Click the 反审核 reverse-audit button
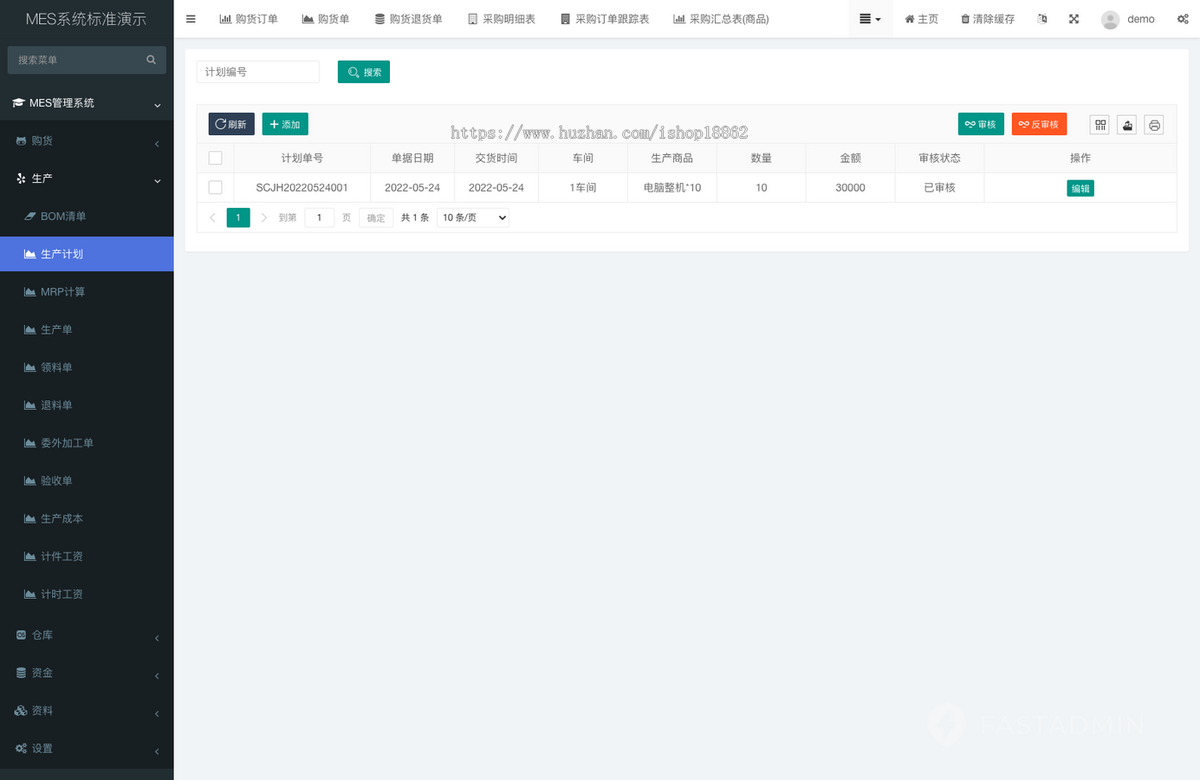The width and height of the screenshot is (1200, 780). pyautogui.click(x=1039, y=124)
